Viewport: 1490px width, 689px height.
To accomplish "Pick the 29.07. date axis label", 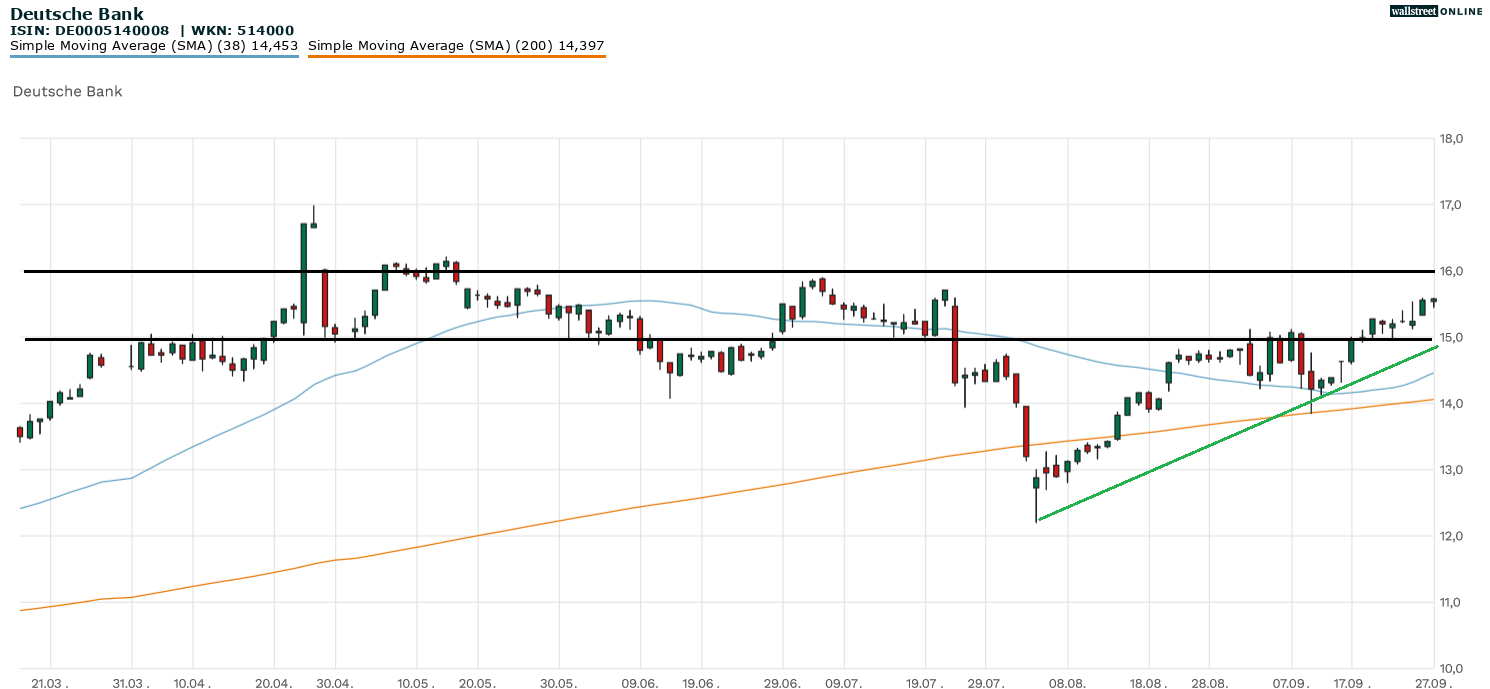I will 985,683.
